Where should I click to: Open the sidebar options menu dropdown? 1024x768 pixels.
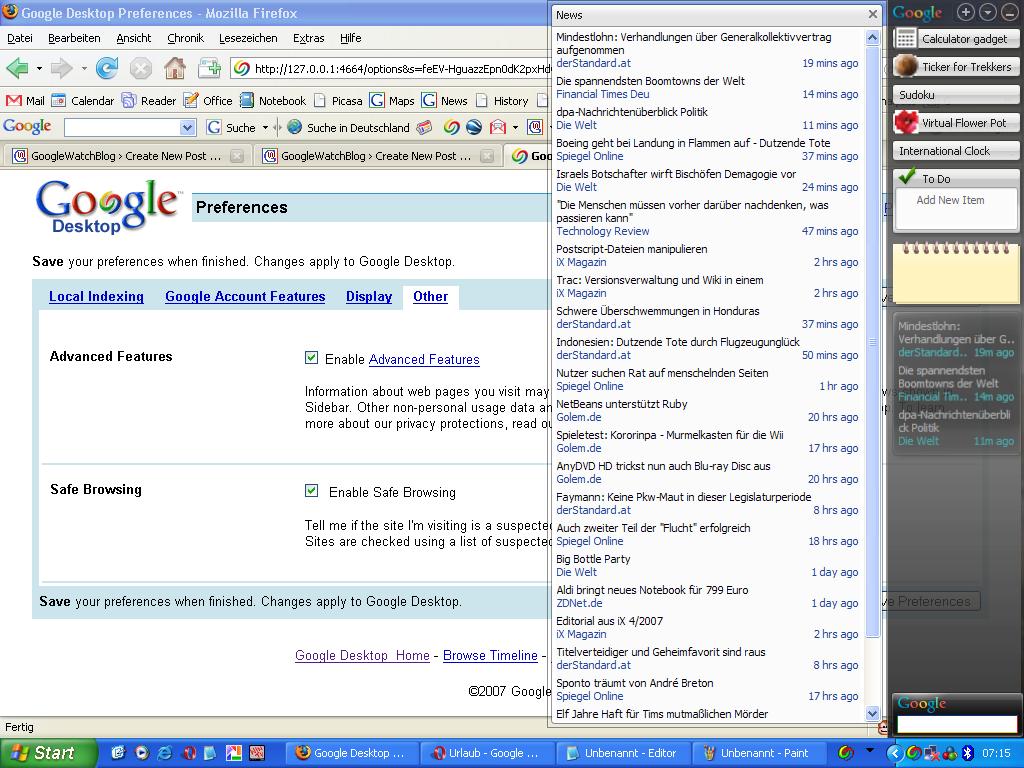987,12
